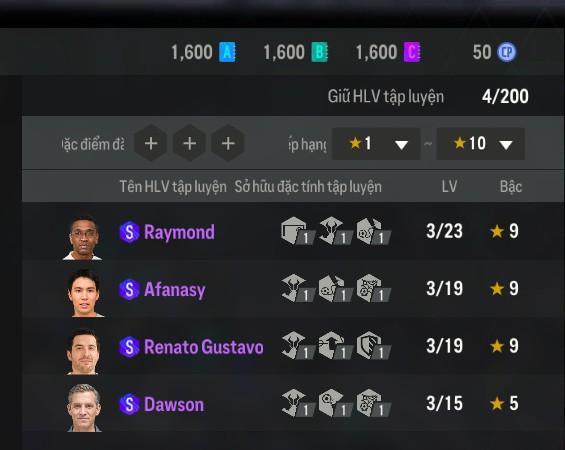
Task: Sort by the Bậc column header
Action: (511, 187)
